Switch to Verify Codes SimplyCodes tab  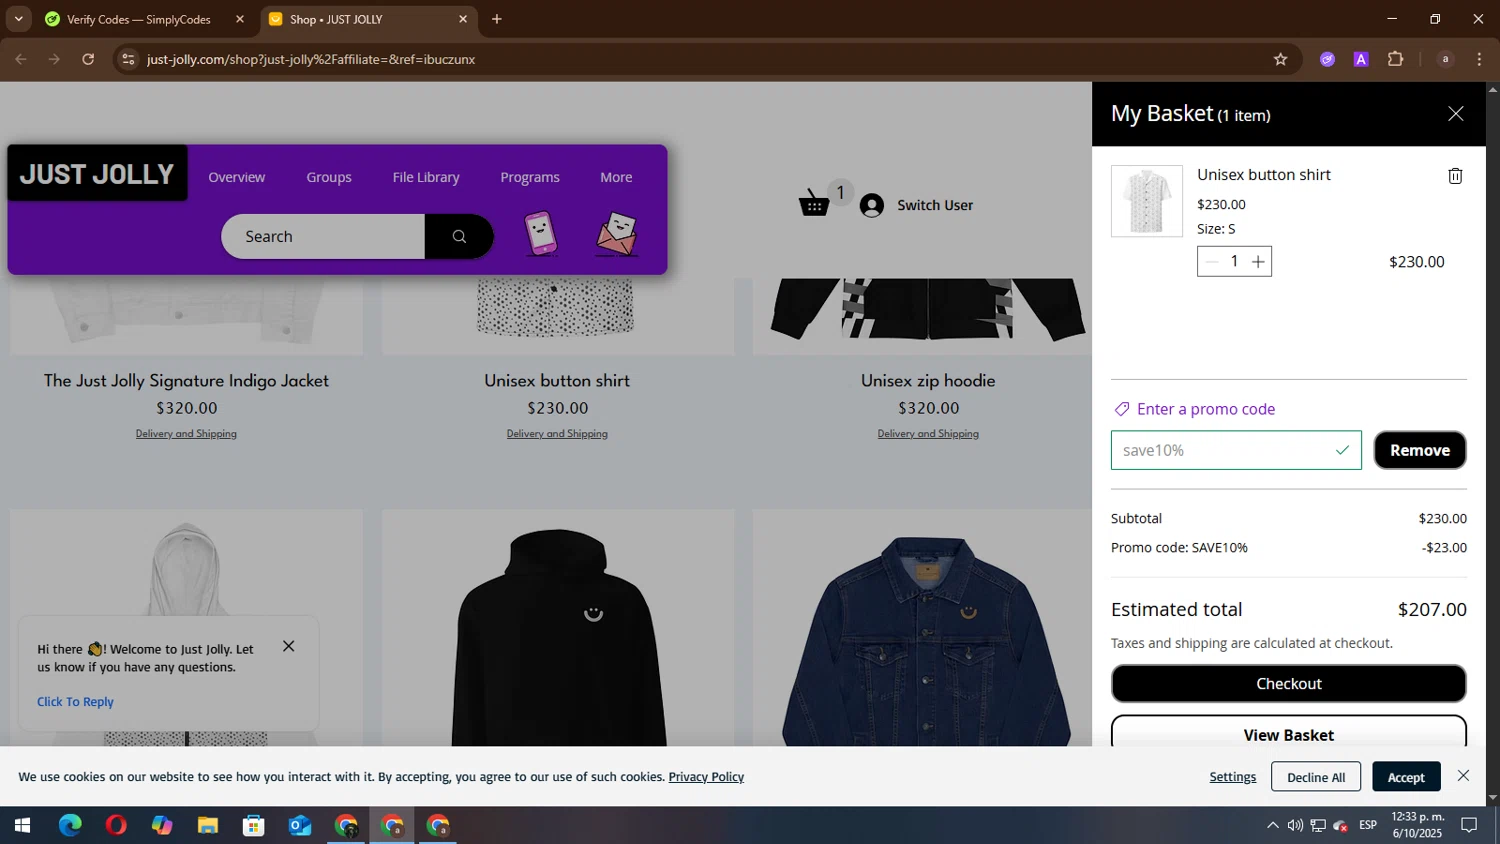(x=140, y=19)
